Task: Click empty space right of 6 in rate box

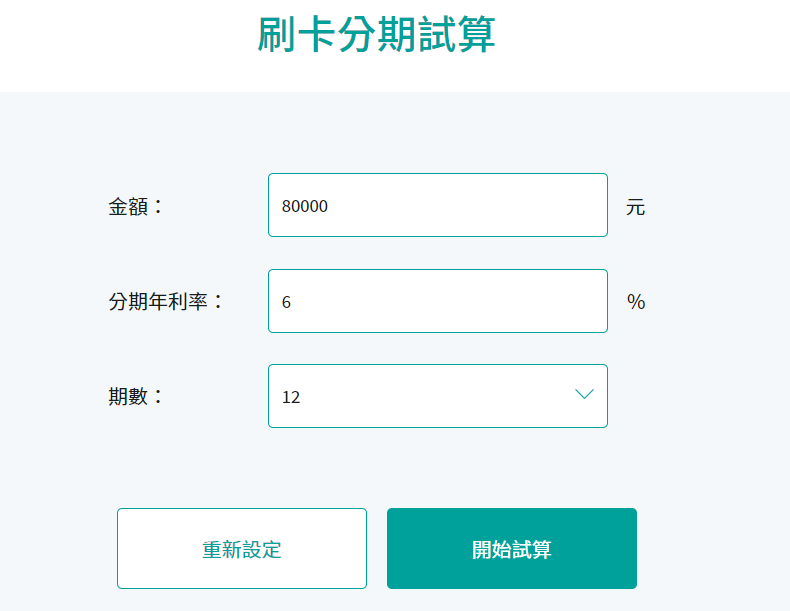Action: [x=448, y=301]
